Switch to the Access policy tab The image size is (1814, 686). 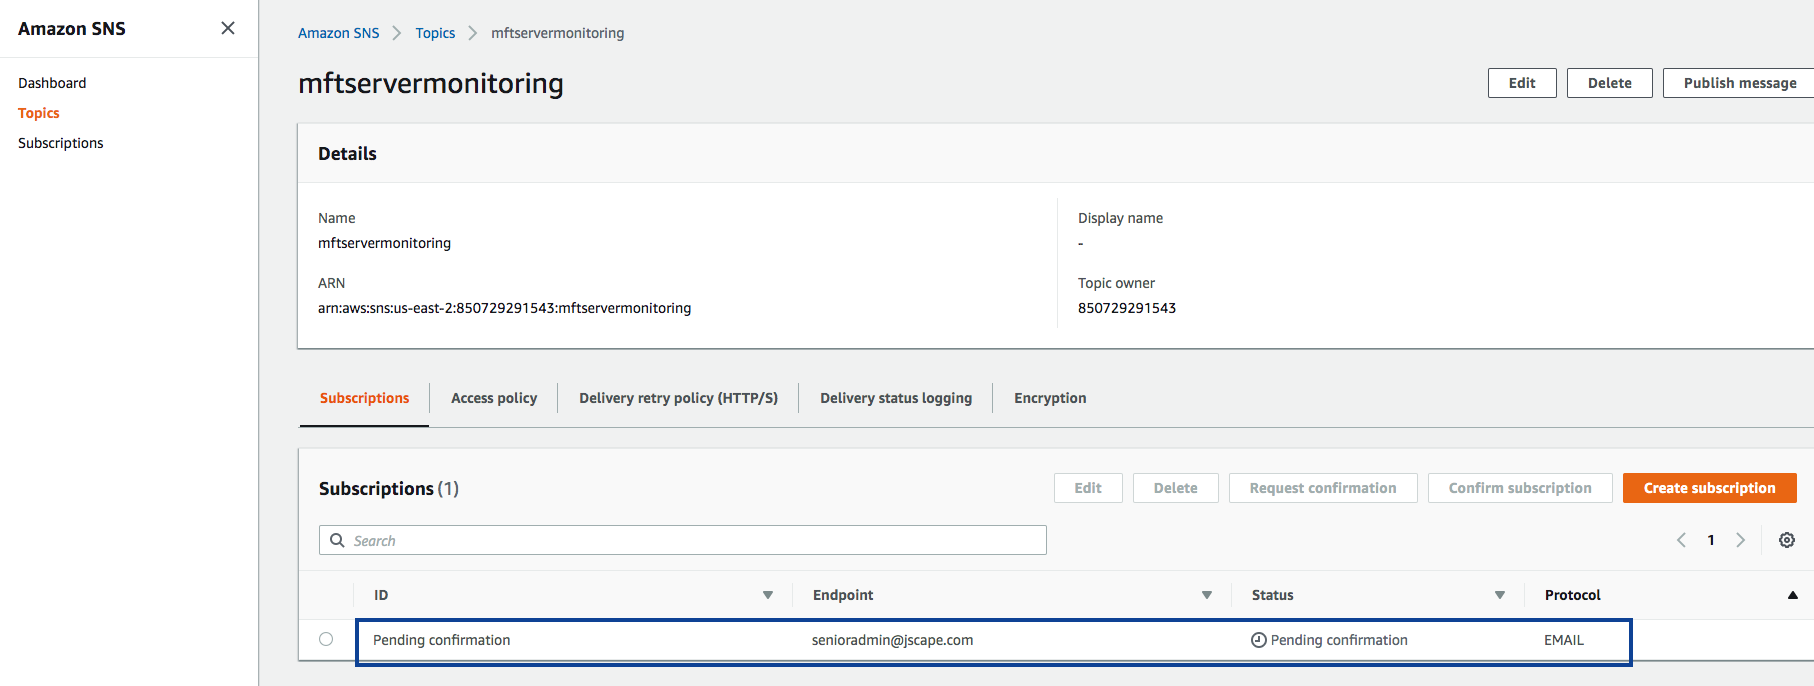pos(493,398)
